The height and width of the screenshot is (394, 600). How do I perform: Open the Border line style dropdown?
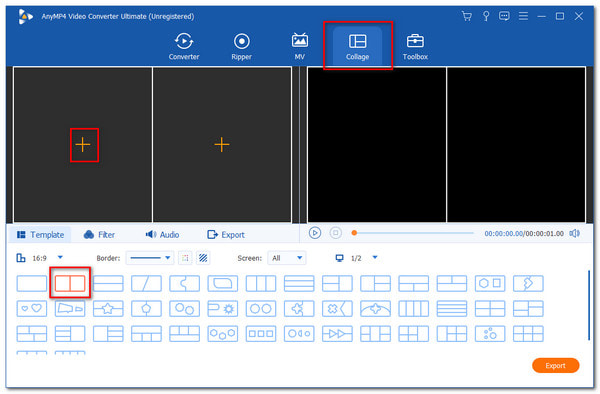(150, 258)
